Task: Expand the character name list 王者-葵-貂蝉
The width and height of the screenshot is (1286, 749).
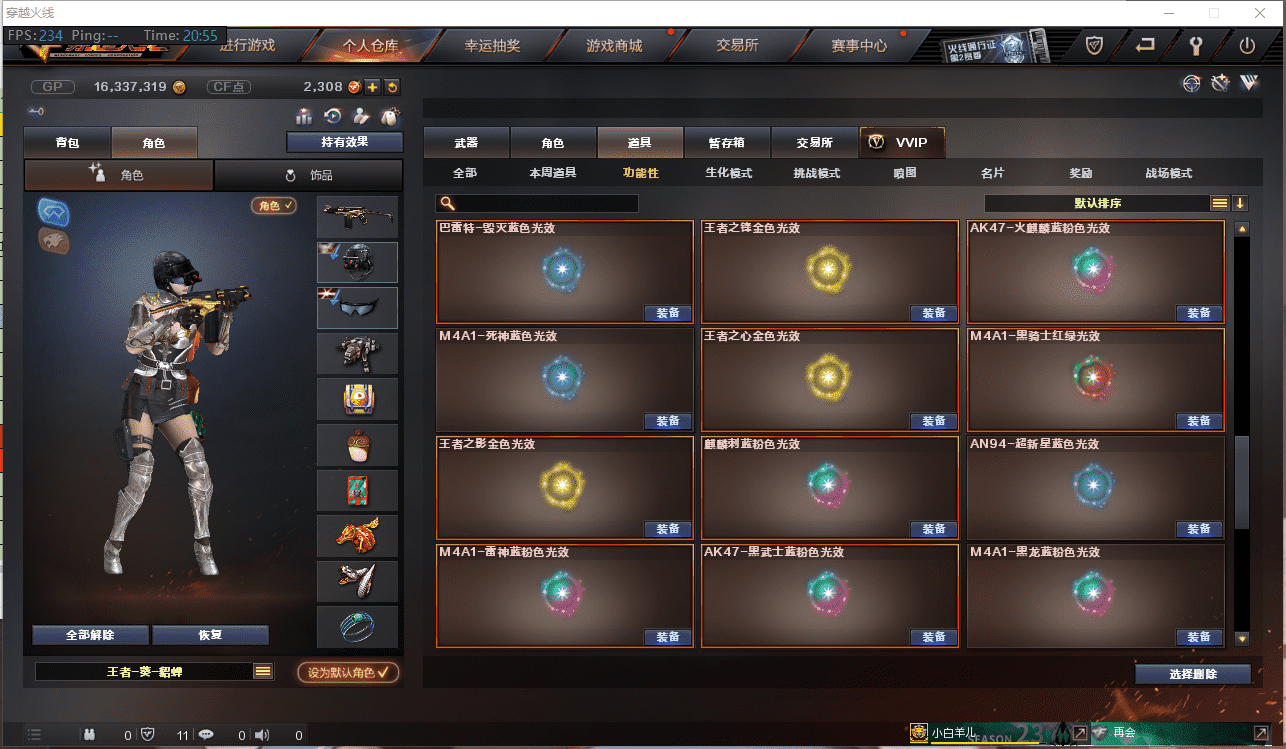Action: [263, 672]
